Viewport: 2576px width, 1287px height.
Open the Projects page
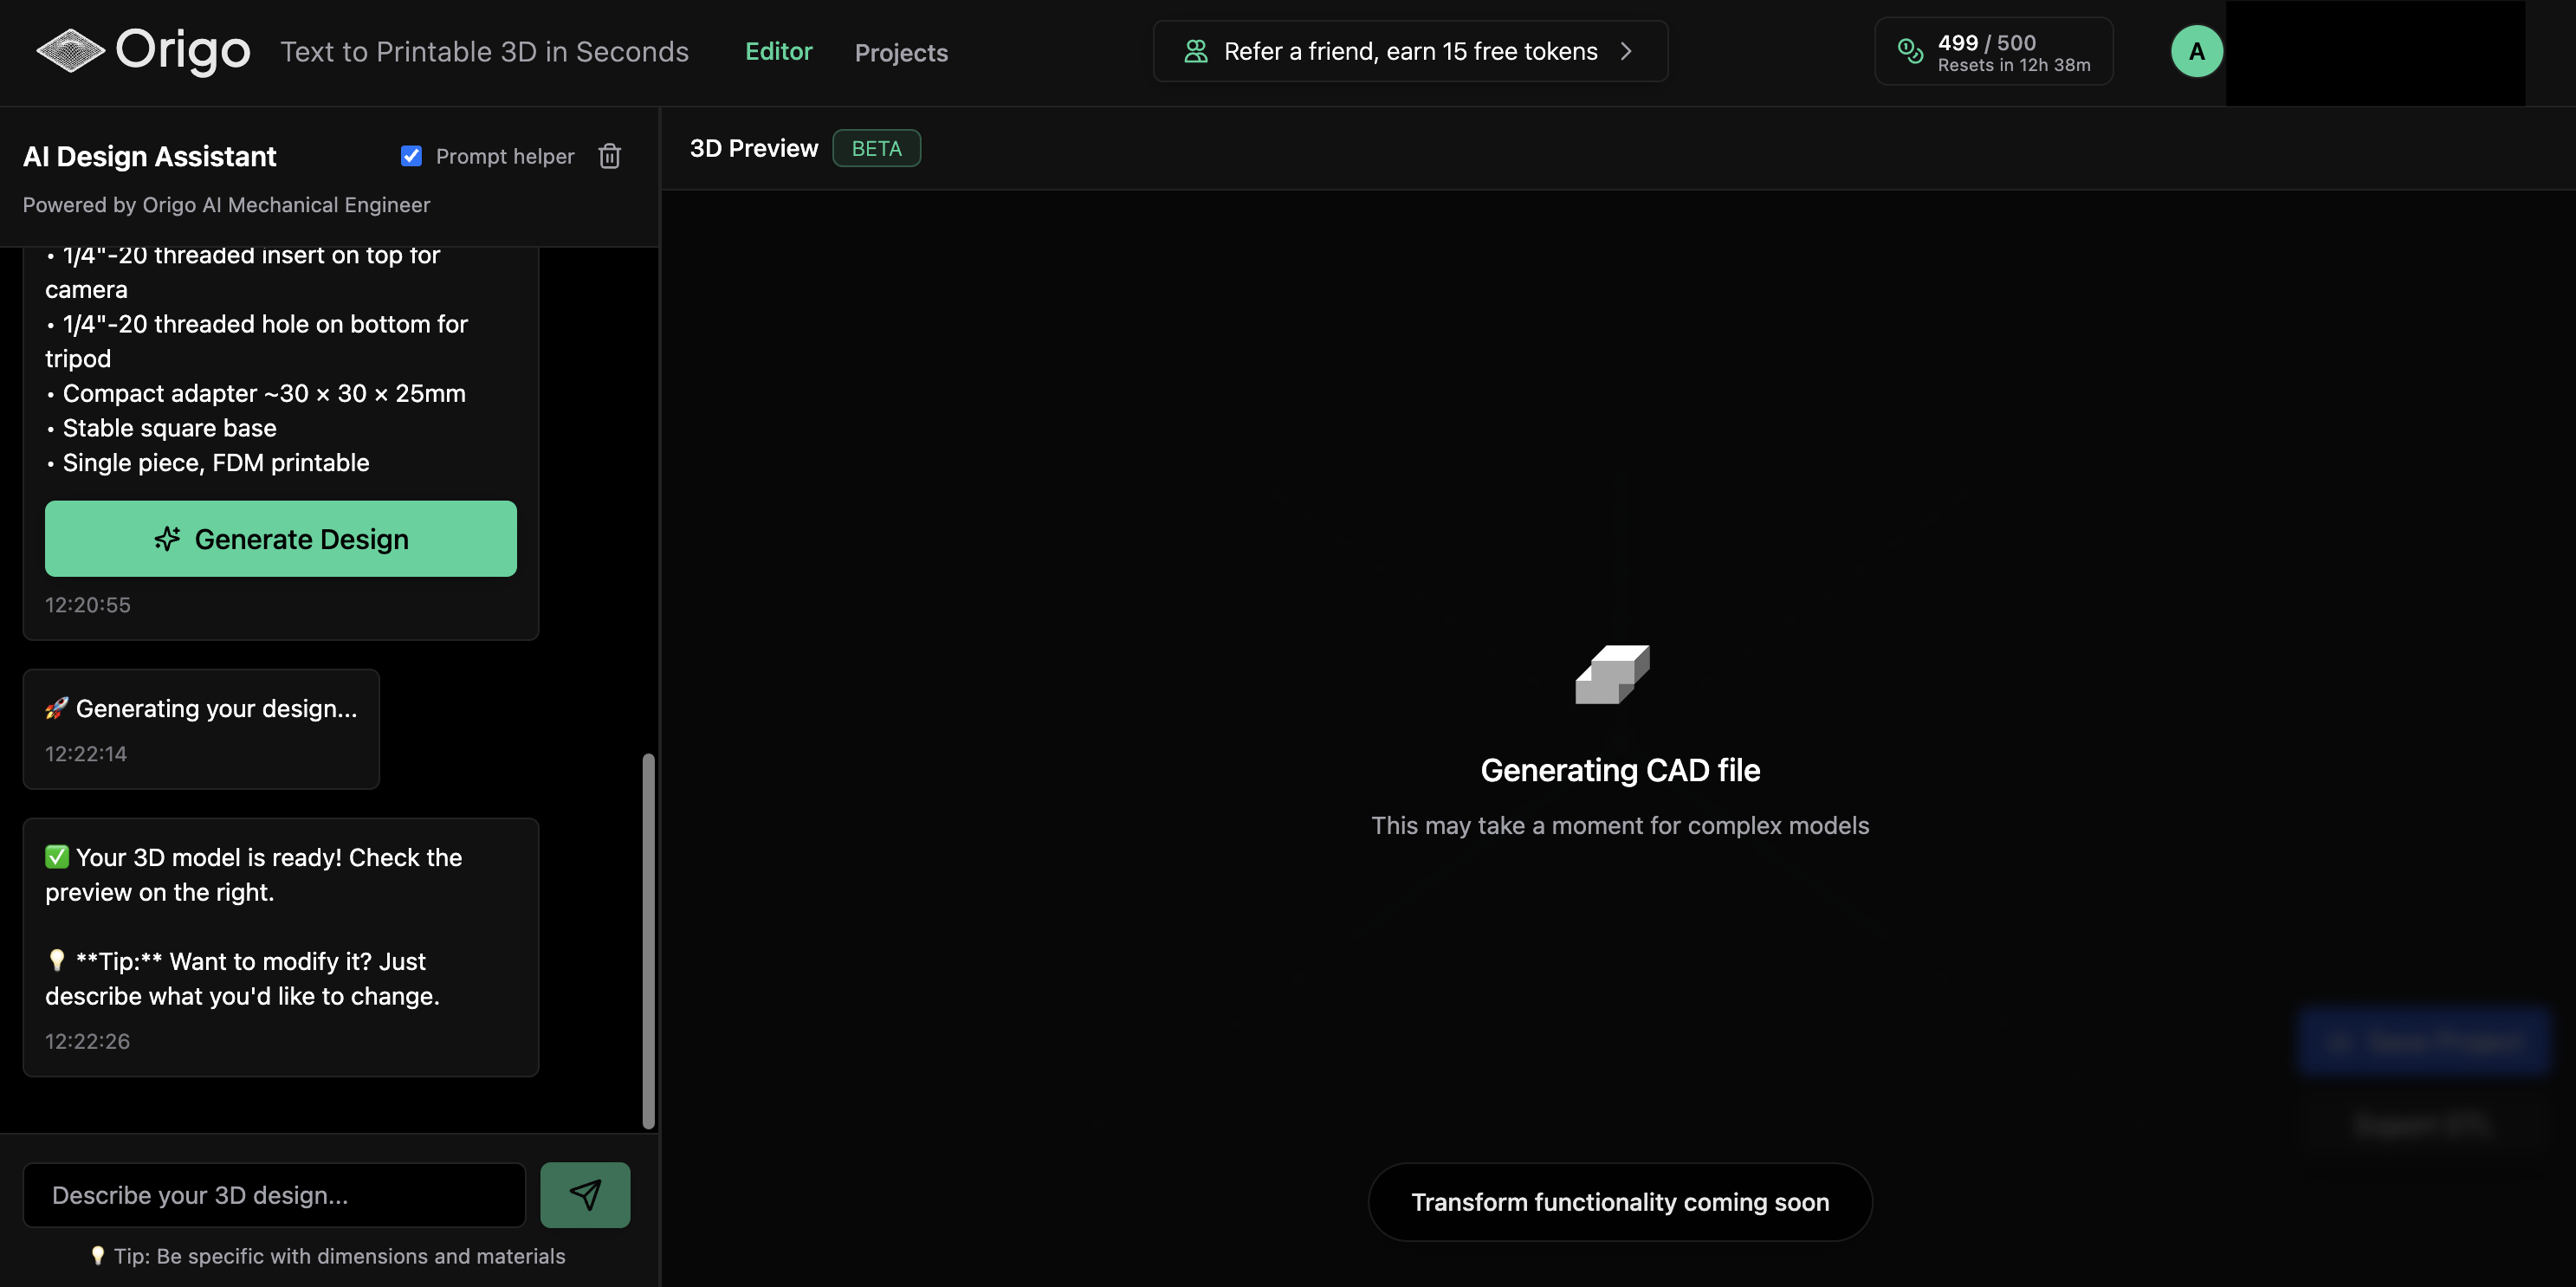[900, 52]
